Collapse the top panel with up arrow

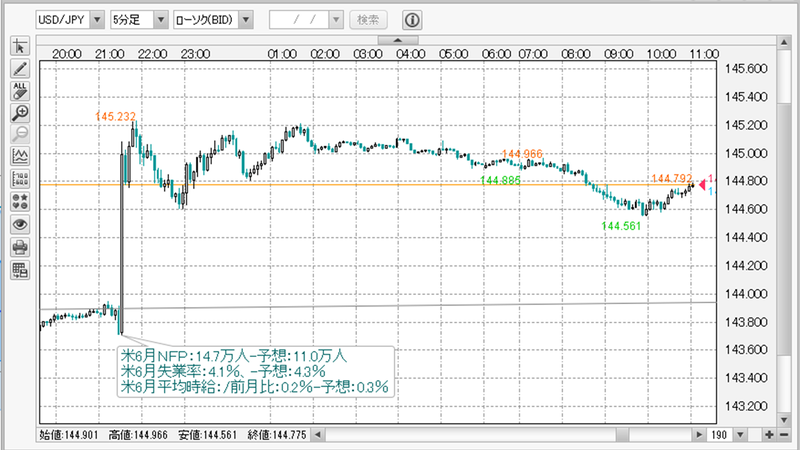coord(398,40)
